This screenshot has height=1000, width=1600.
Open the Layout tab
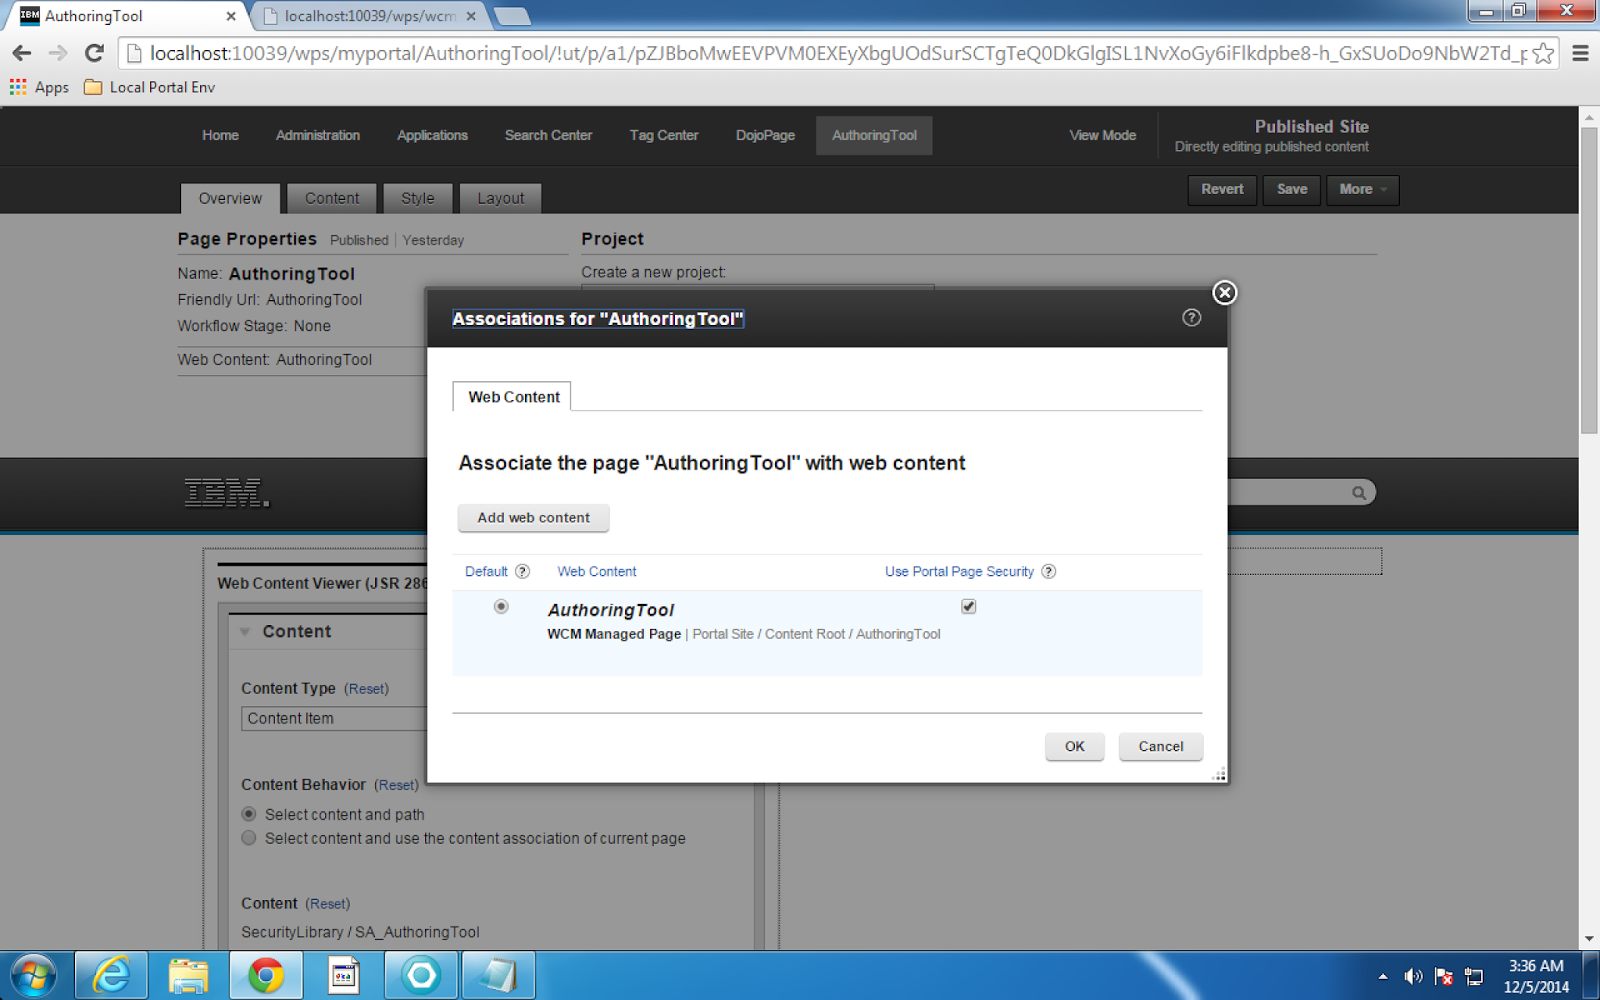tap(500, 198)
